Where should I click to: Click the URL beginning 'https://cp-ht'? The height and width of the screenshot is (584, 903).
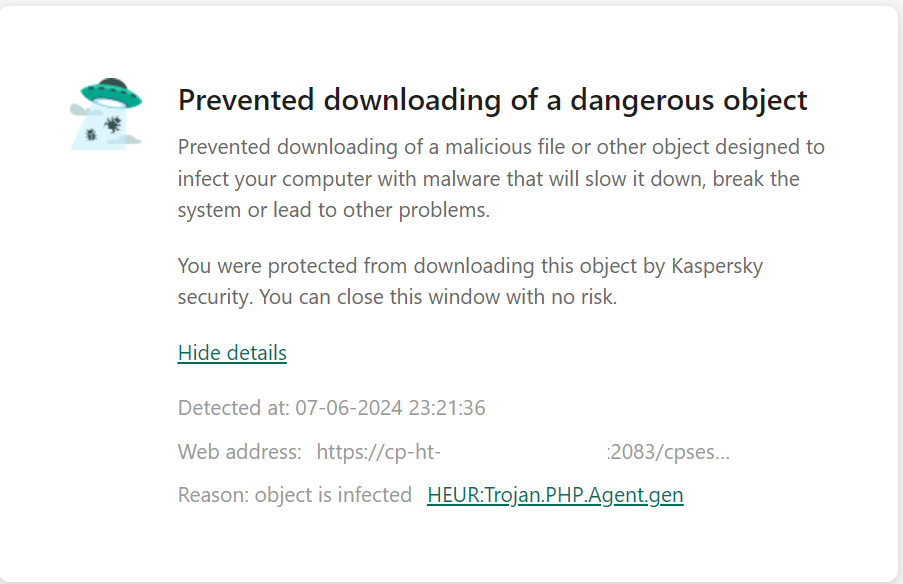point(376,451)
